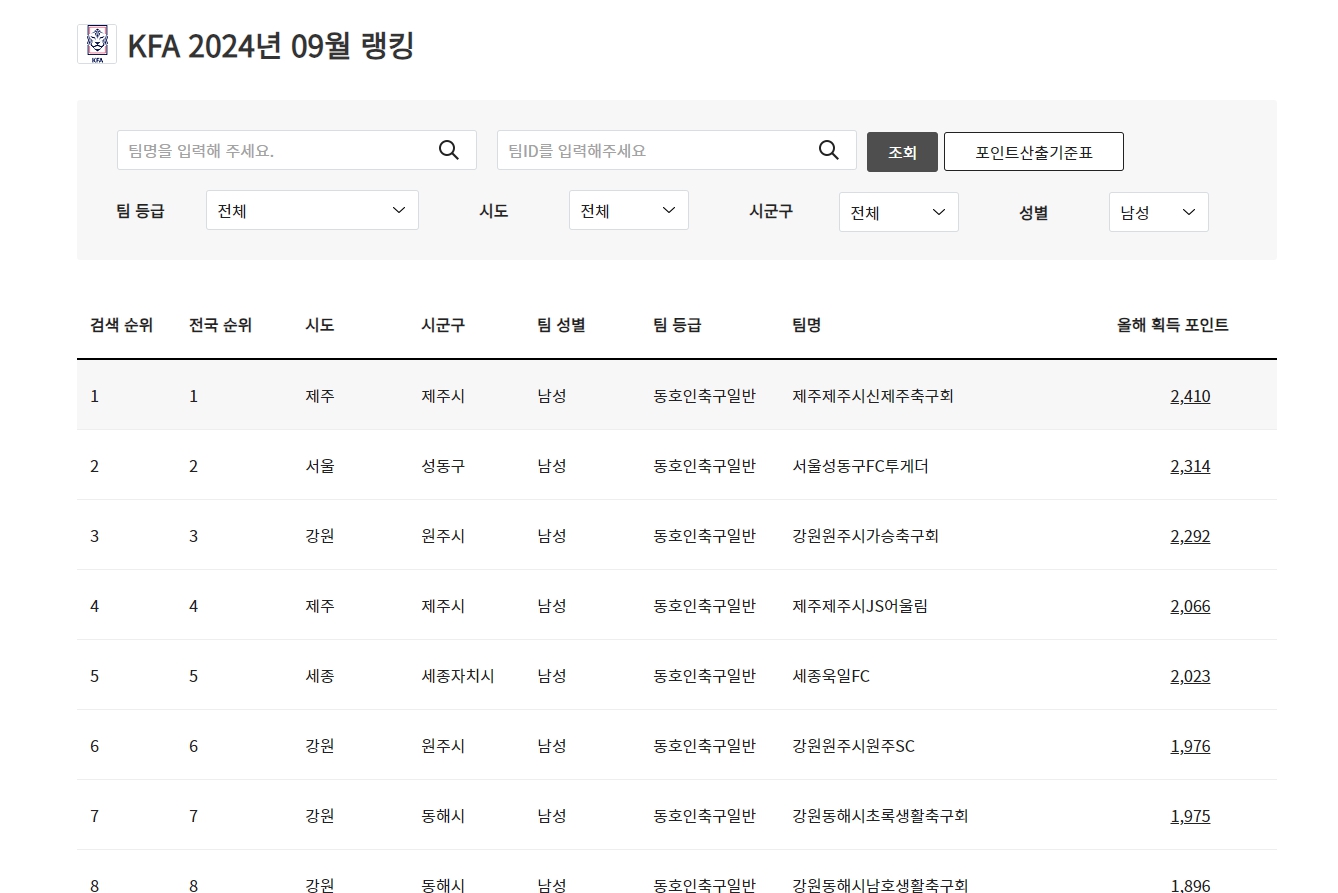Open points link 2,314
The height and width of the screenshot is (893, 1338).
1190,466
